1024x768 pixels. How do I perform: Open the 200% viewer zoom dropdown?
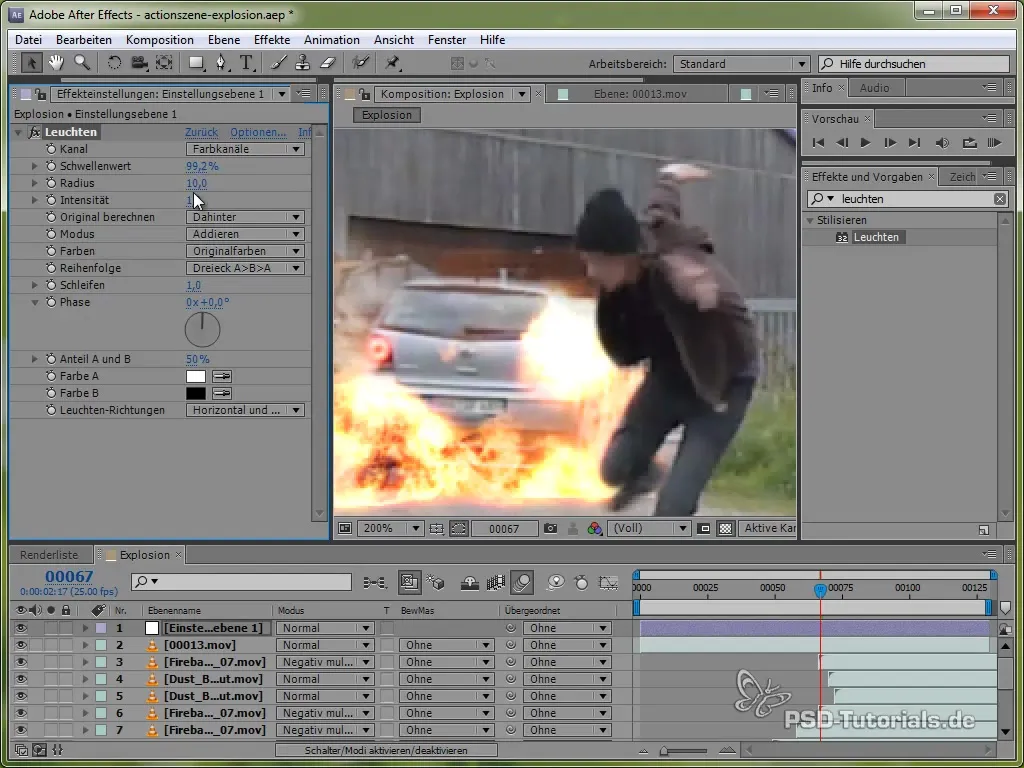tap(390, 528)
